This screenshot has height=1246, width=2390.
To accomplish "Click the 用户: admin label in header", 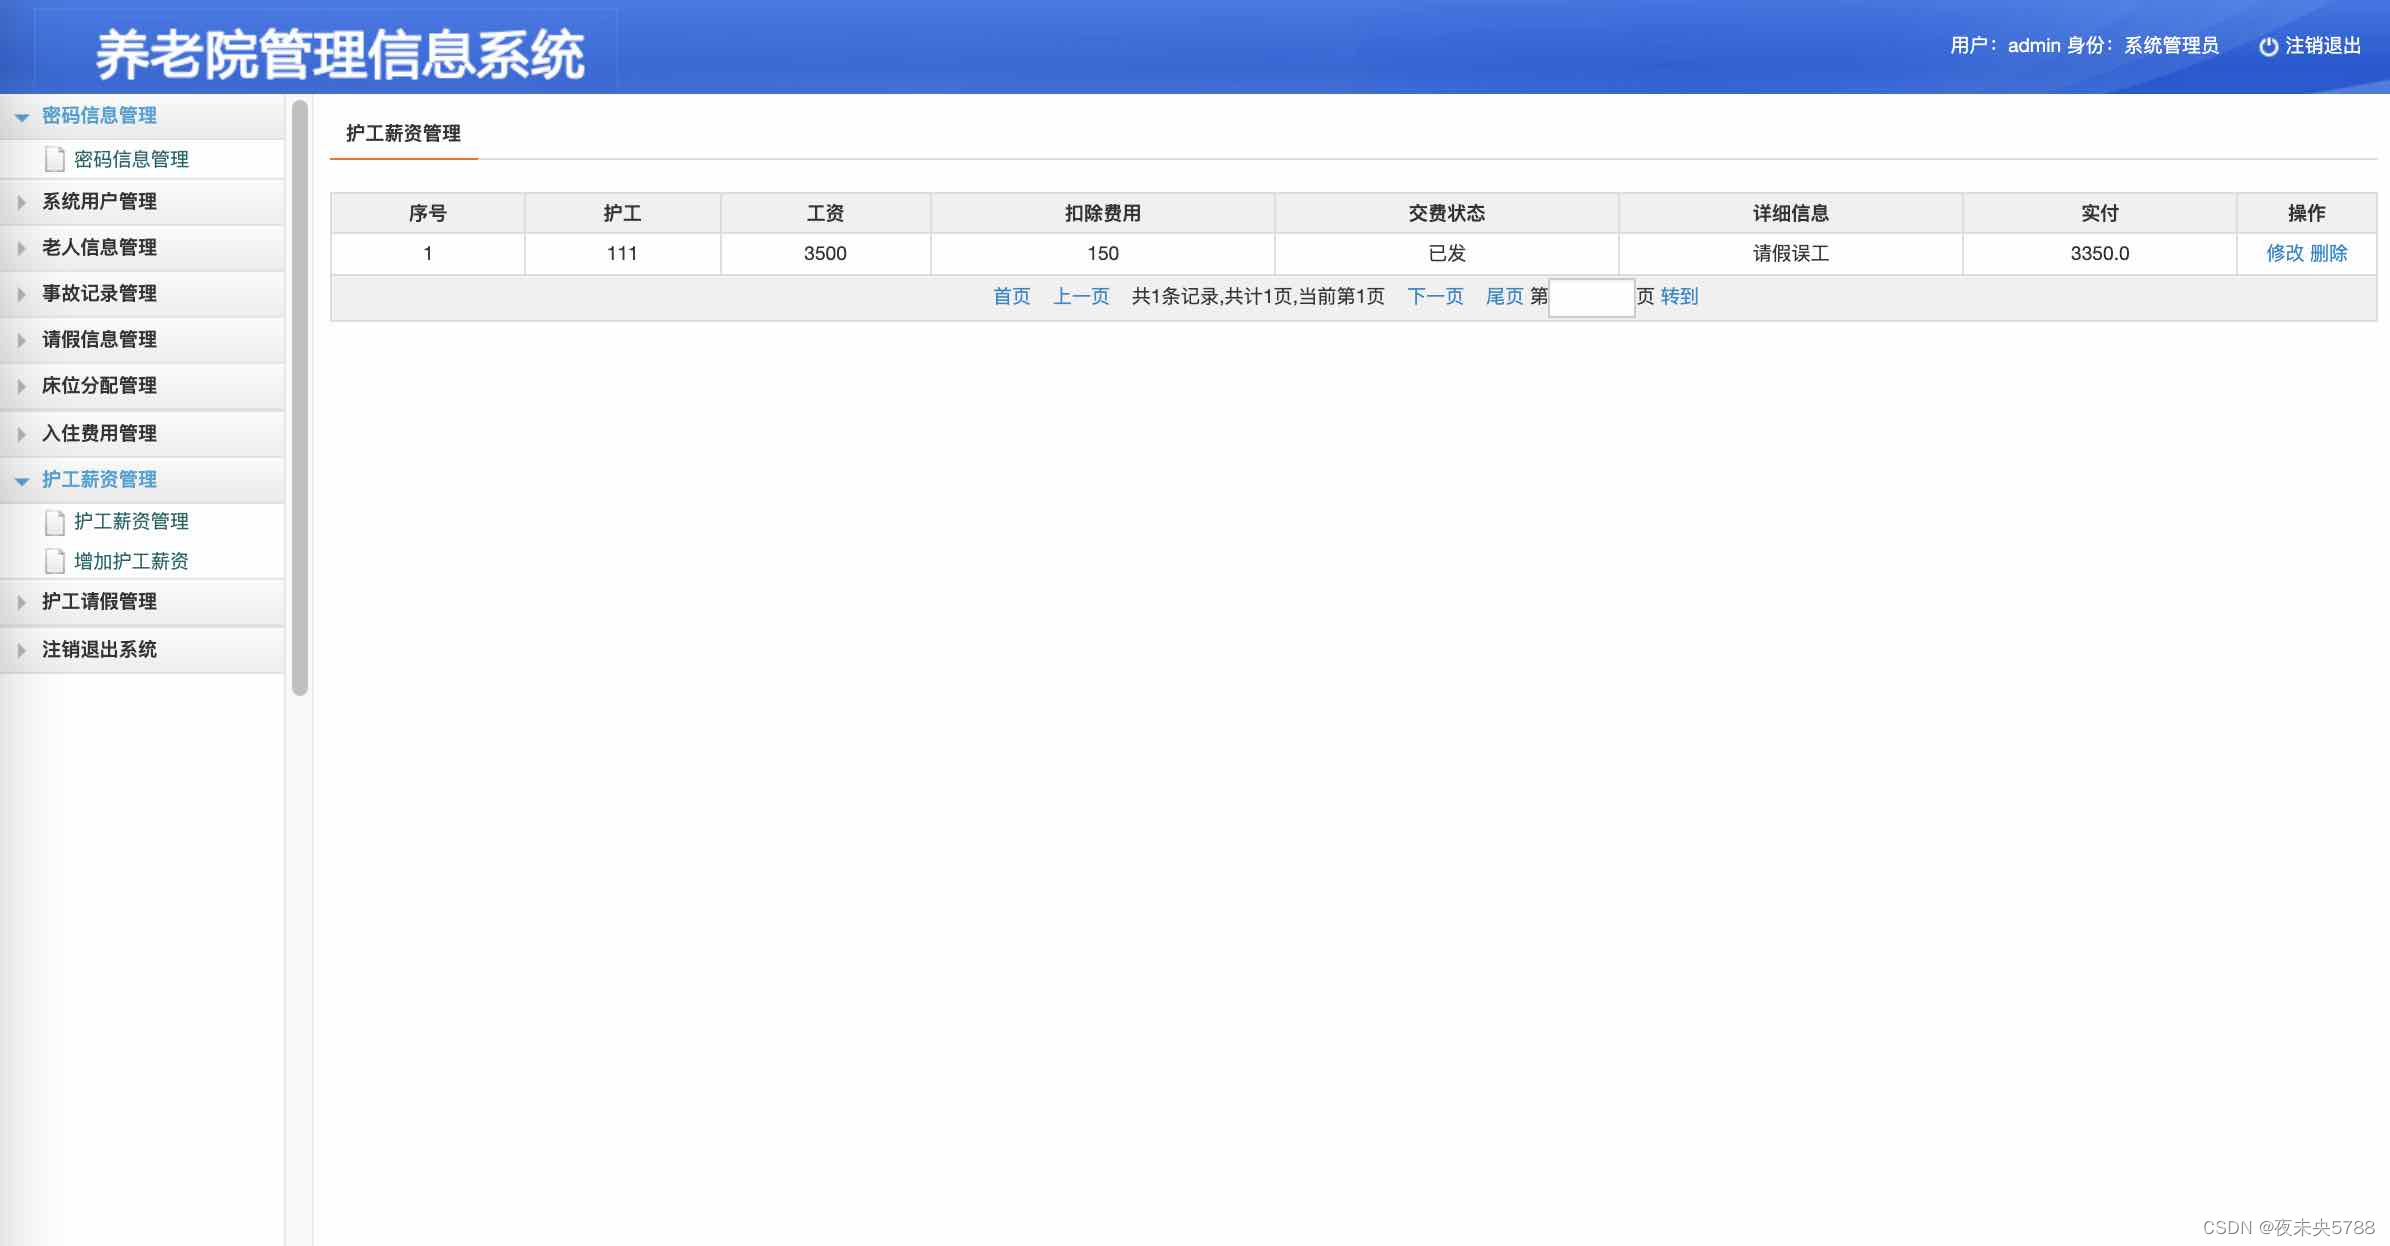I will click(x=2005, y=46).
